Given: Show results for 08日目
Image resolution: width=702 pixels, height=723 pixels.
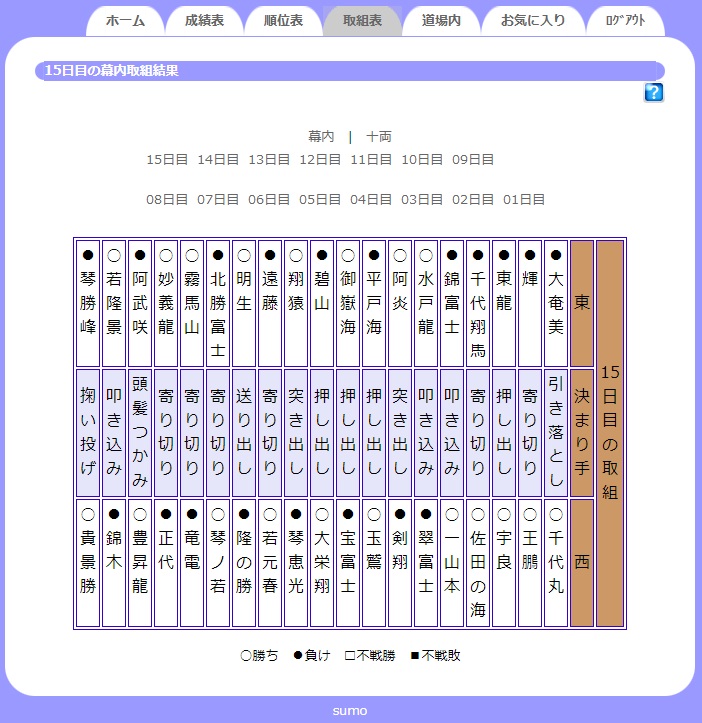Looking at the screenshot, I should (167, 200).
